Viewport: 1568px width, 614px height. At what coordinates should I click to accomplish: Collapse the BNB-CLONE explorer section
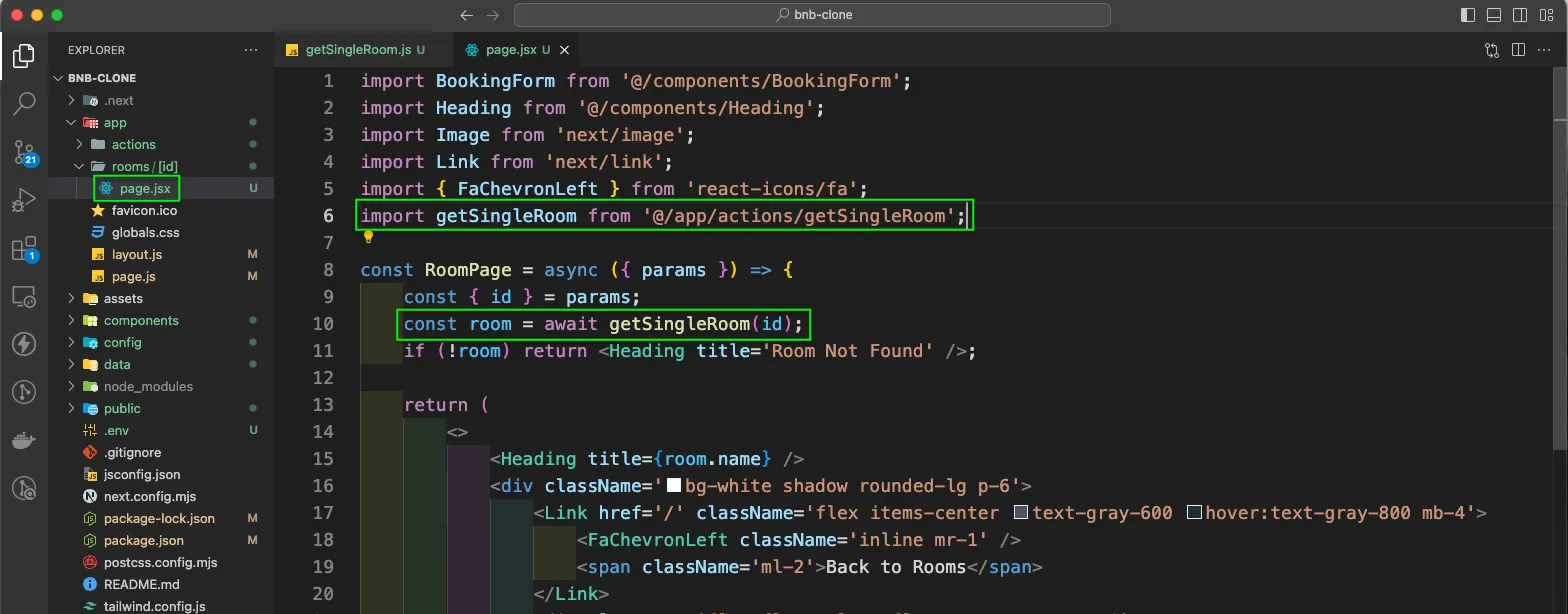point(59,78)
